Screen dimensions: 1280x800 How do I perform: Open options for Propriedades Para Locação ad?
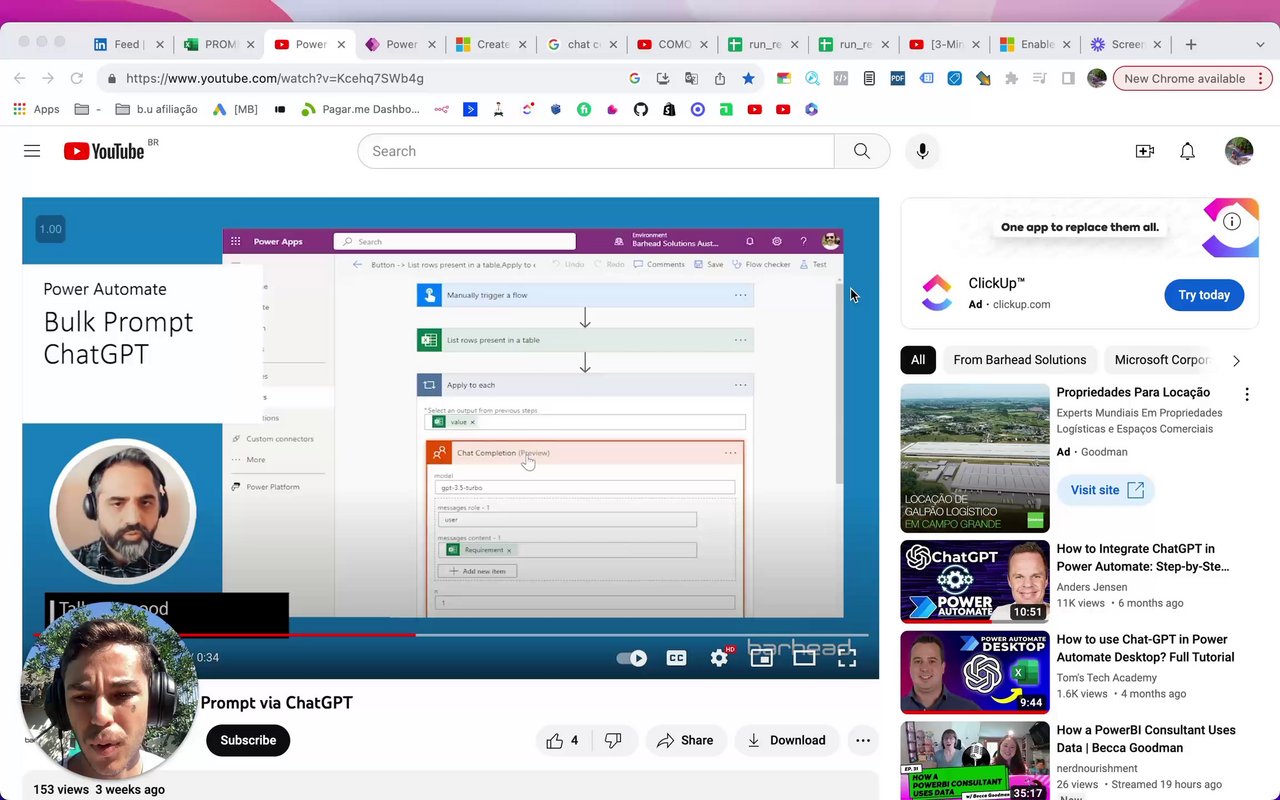(x=1247, y=395)
